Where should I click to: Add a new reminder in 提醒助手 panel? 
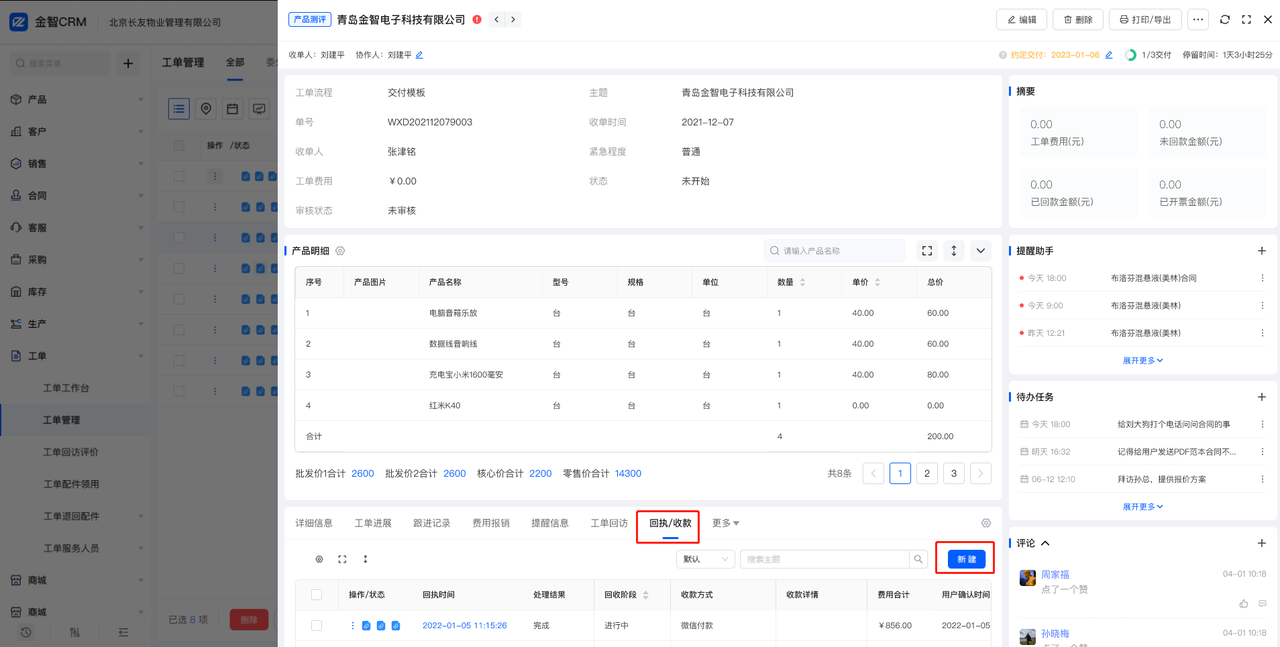1261,251
